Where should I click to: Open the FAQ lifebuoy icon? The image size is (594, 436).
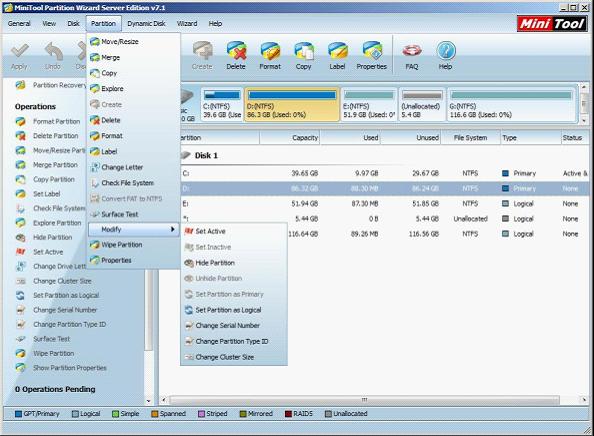pyautogui.click(x=412, y=55)
